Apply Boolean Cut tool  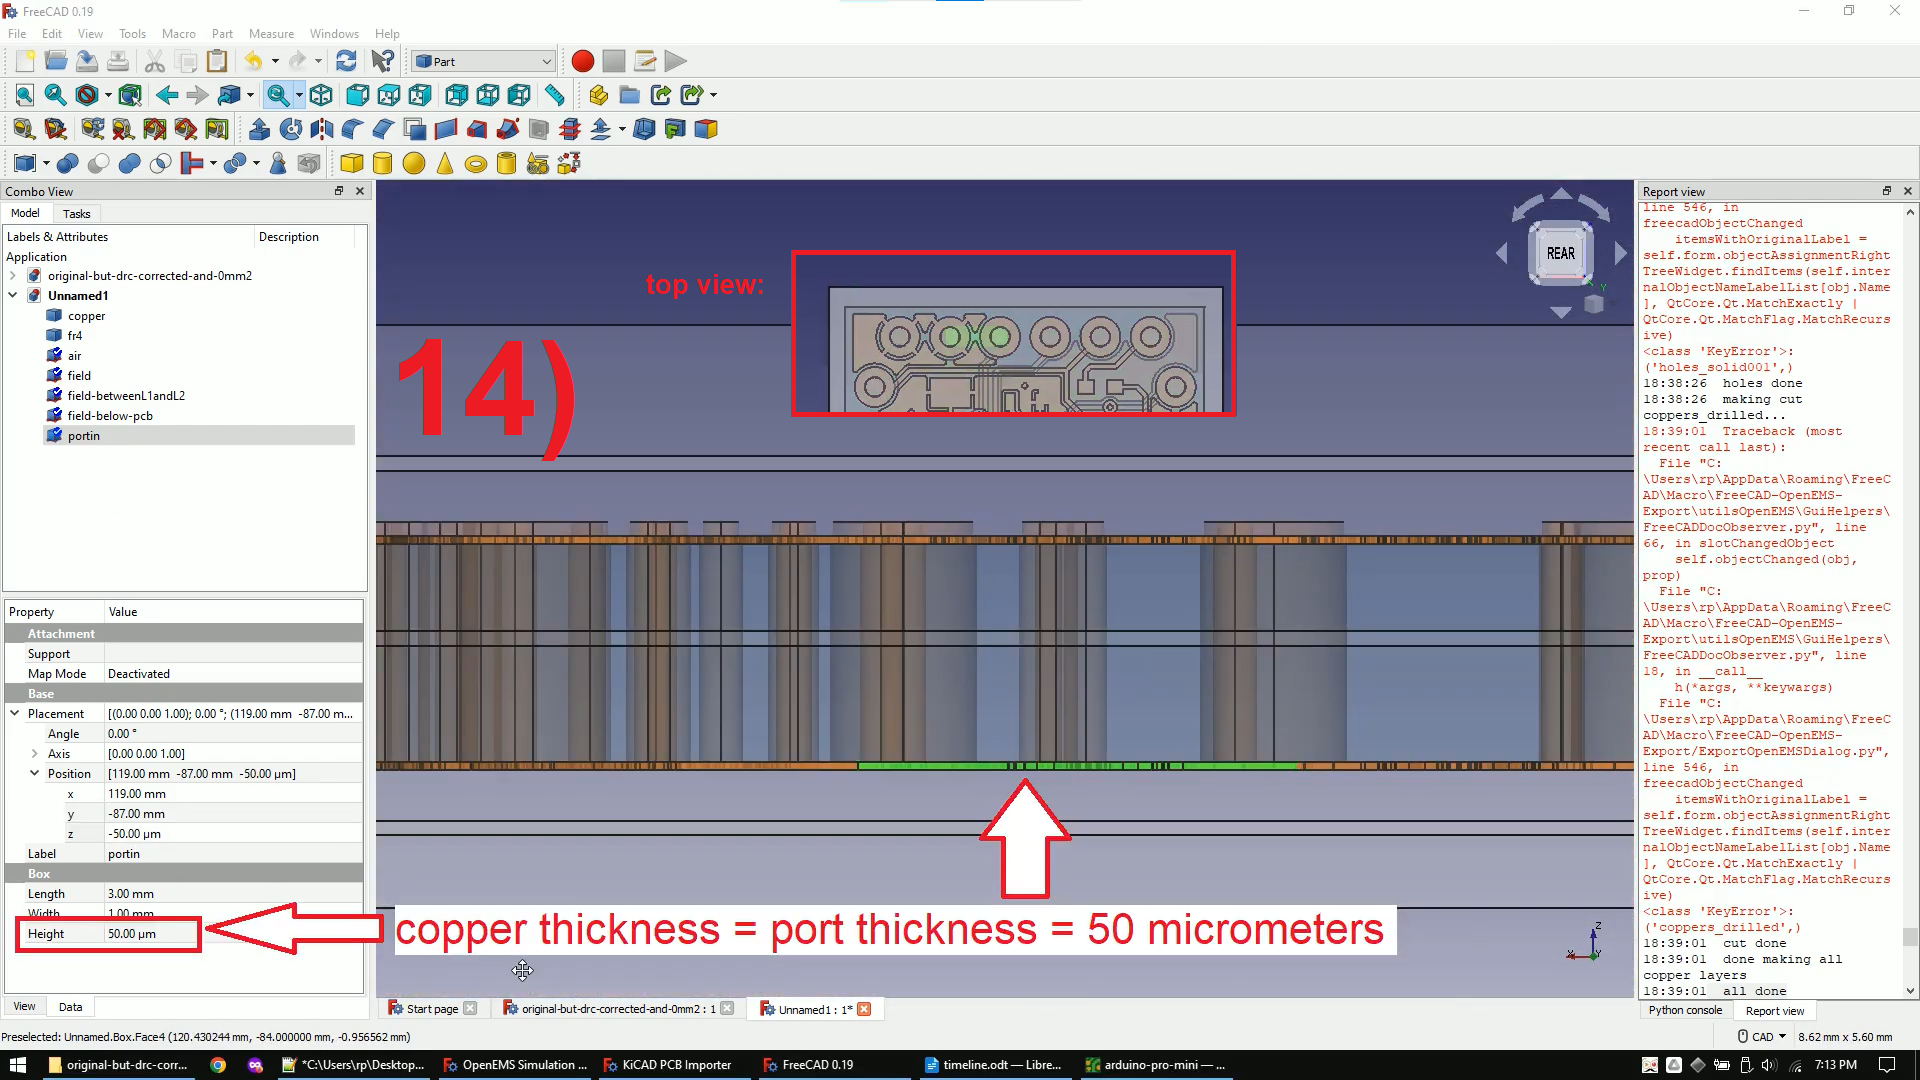[x=98, y=163]
